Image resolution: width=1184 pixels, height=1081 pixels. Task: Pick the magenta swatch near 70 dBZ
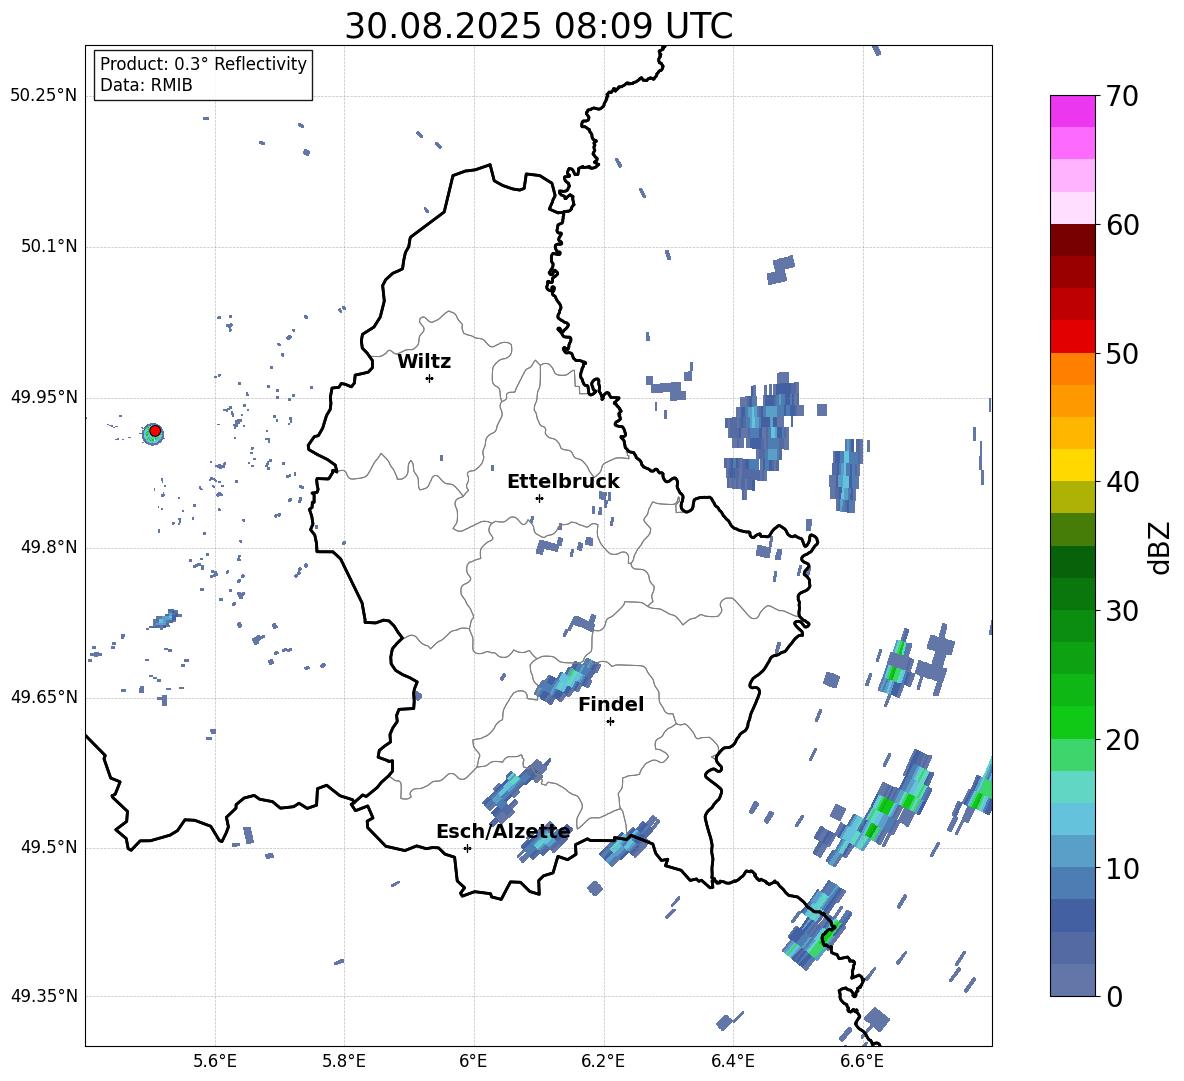tap(1072, 111)
